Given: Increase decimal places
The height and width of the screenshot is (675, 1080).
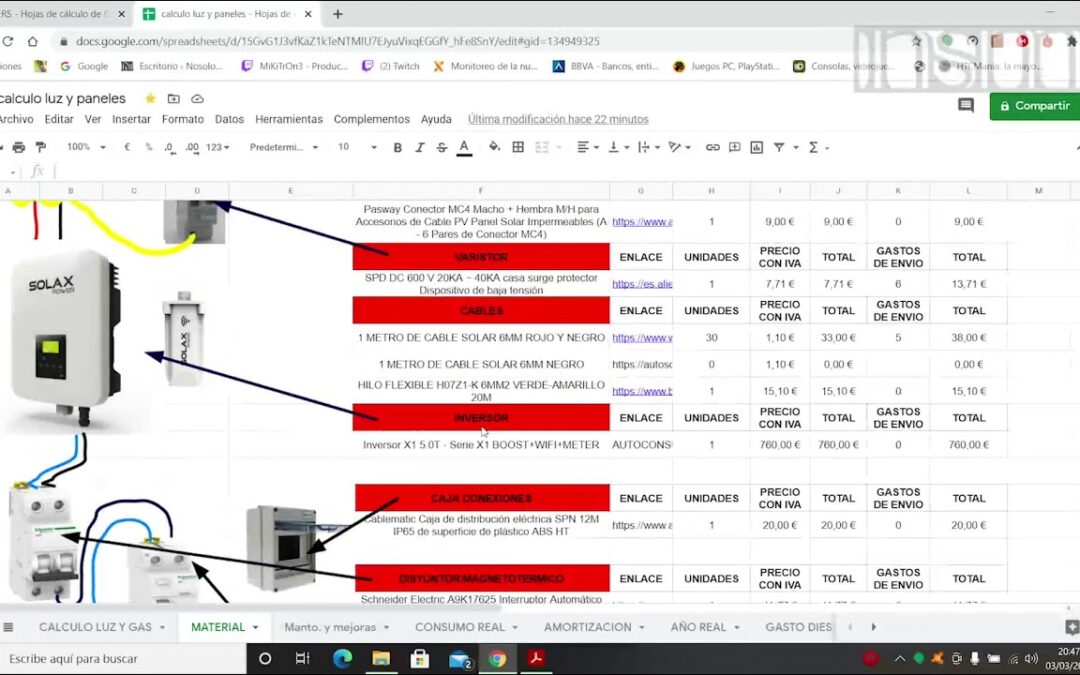Looking at the screenshot, I should pyautogui.click(x=192, y=147).
